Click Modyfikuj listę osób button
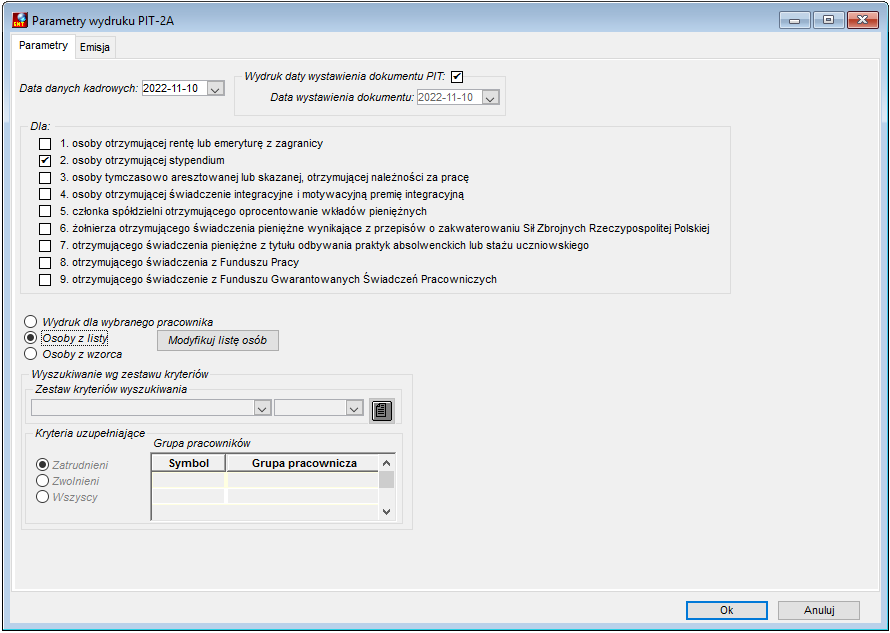 click(218, 341)
